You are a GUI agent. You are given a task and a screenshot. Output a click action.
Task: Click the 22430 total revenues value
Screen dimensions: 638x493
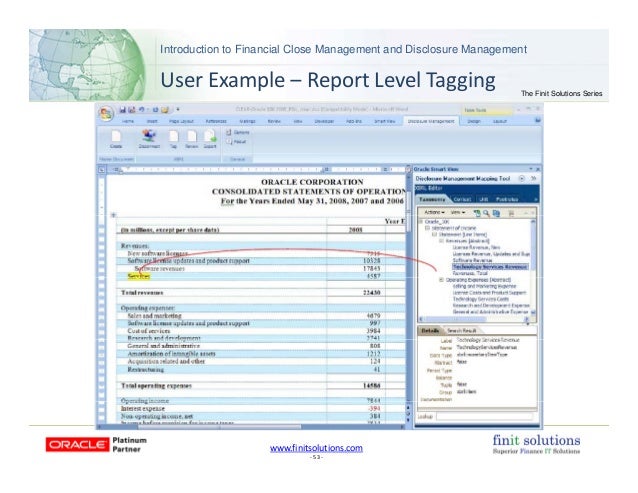[371, 292]
